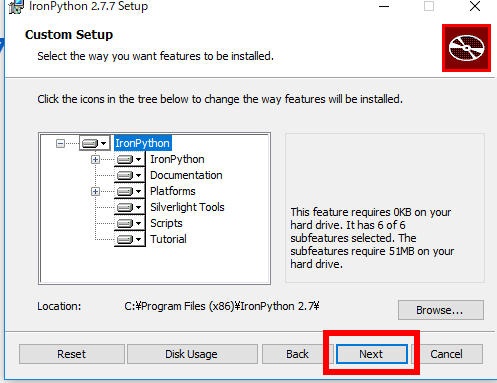Collapse the root IronPython tree node
This screenshot has height=383, width=497.
[x=60, y=144]
